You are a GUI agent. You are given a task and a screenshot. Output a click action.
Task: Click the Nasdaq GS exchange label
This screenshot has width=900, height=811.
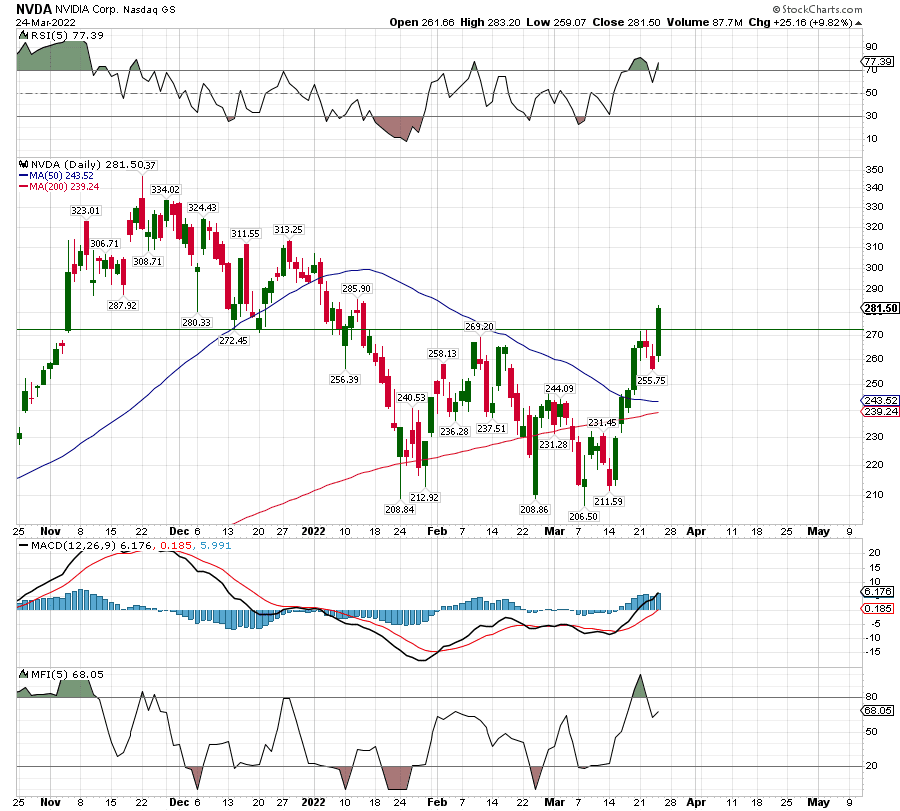149,10
